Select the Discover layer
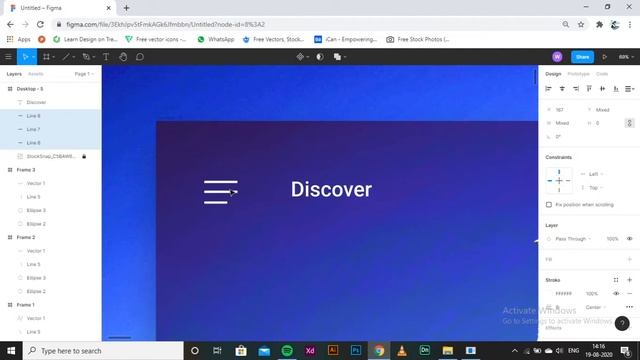The width and height of the screenshot is (640, 360). tap(51, 102)
